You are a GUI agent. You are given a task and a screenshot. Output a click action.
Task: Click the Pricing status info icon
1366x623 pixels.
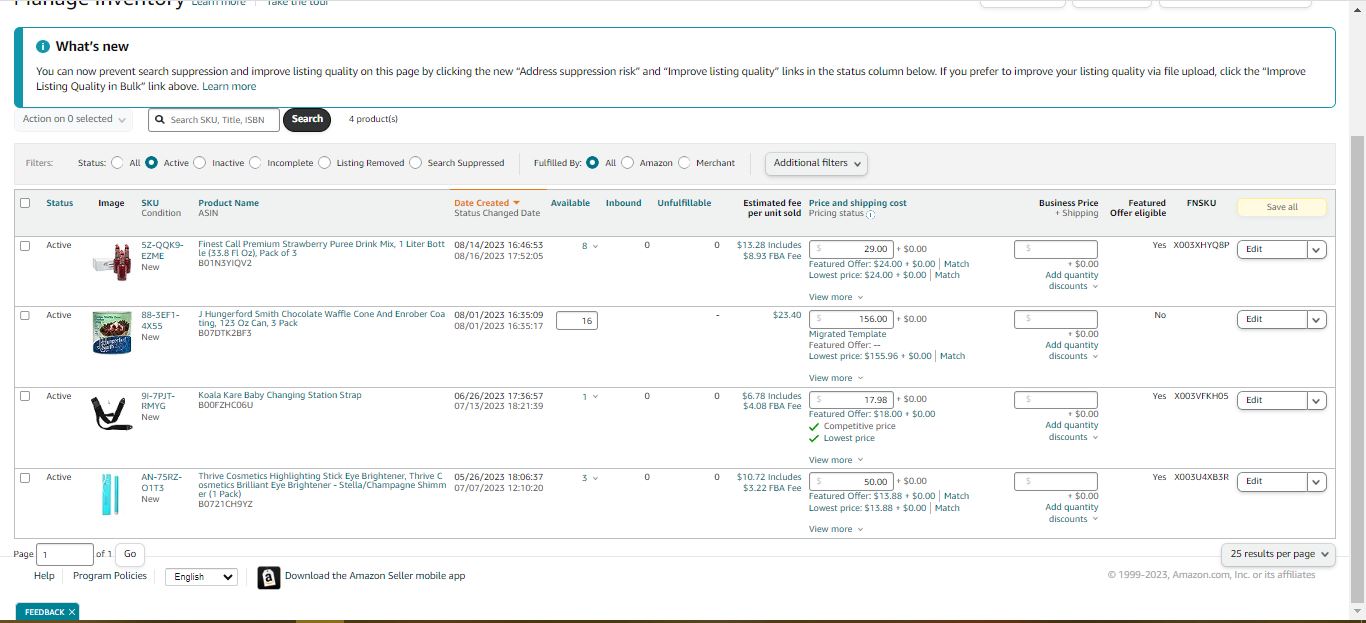pyautogui.click(x=870, y=214)
